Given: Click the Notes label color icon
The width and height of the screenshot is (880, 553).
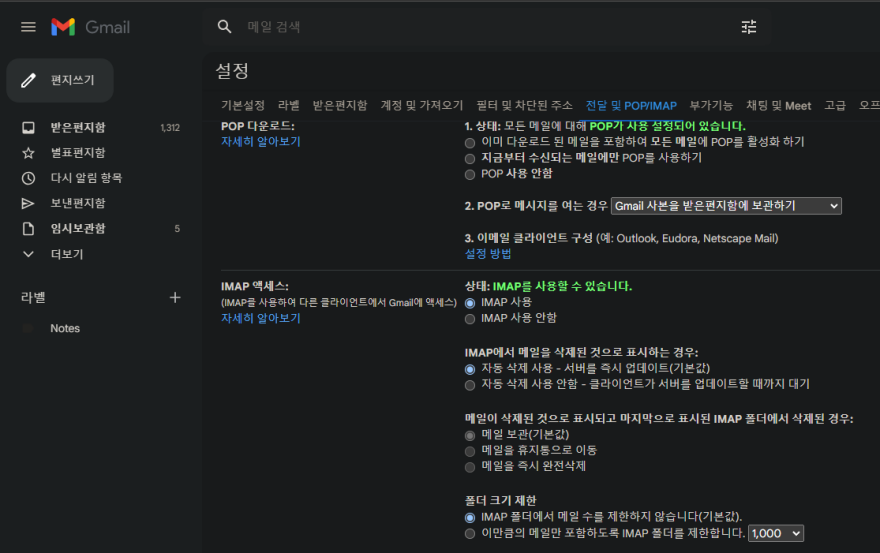Looking at the screenshot, I should point(28,328).
